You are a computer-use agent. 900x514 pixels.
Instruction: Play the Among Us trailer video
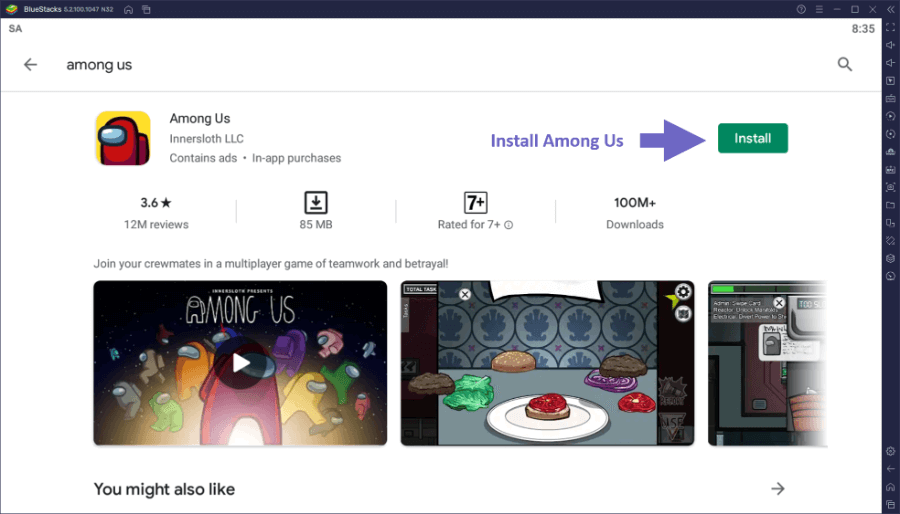click(240, 363)
